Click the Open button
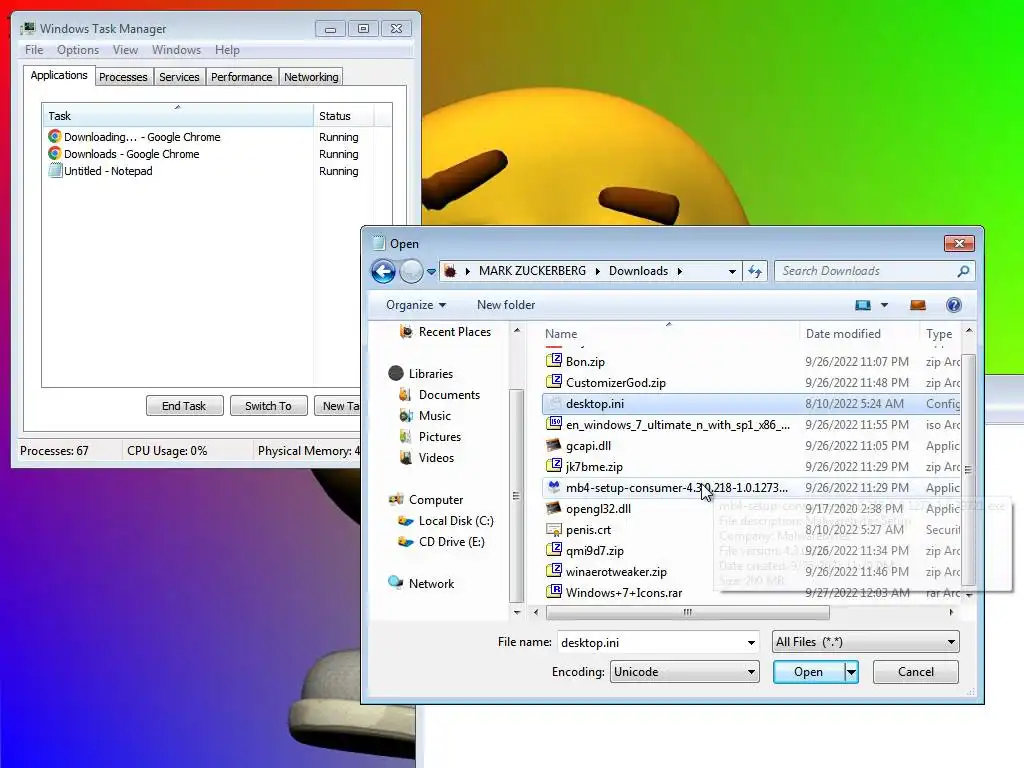The width and height of the screenshot is (1024, 768). 808,672
